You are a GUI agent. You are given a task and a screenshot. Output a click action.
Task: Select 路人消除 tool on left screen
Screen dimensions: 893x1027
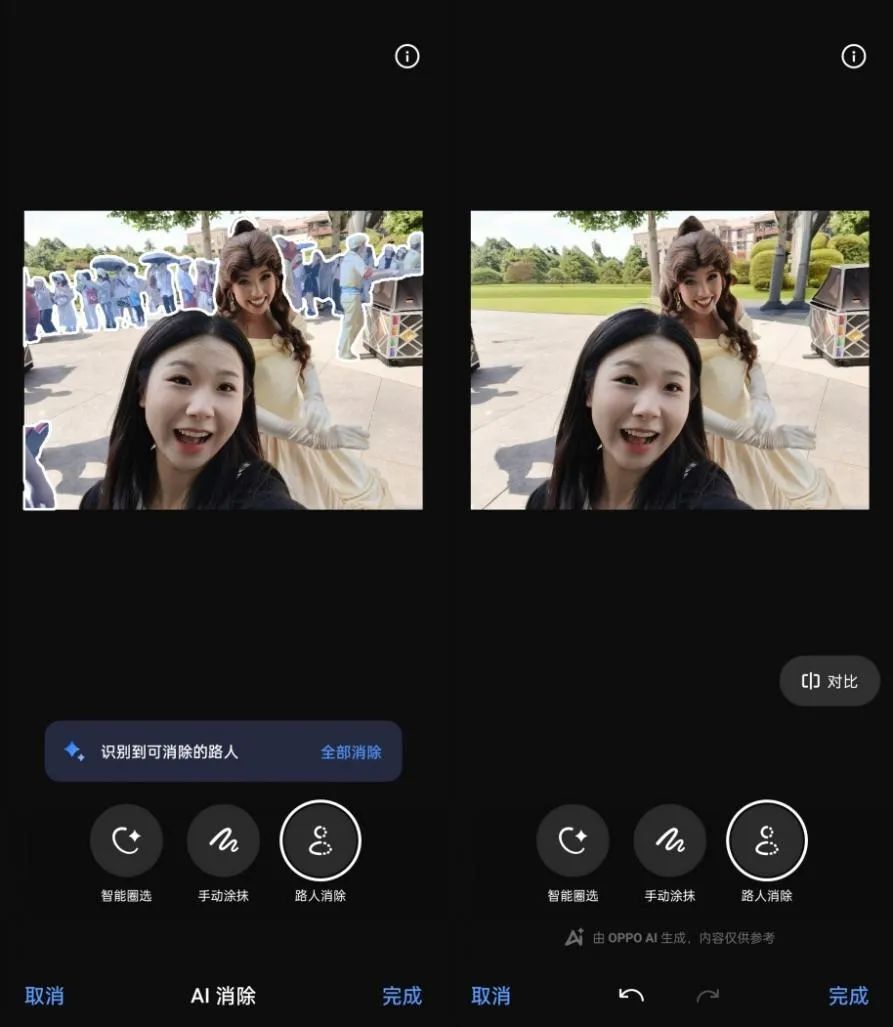click(x=320, y=840)
